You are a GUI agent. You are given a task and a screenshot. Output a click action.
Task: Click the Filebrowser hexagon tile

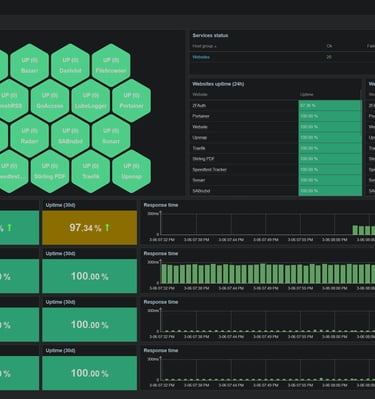pyautogui.click(x=111, y=65)
